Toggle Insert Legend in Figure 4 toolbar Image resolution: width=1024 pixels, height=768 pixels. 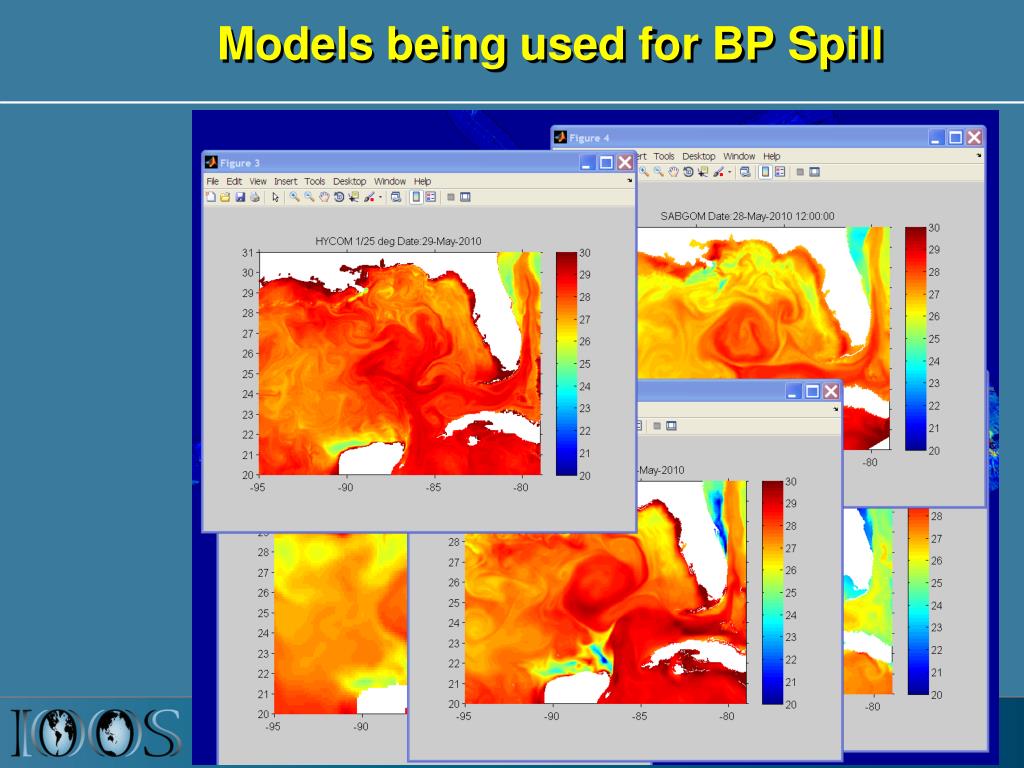pyautogui.click(x=780, y=172)
